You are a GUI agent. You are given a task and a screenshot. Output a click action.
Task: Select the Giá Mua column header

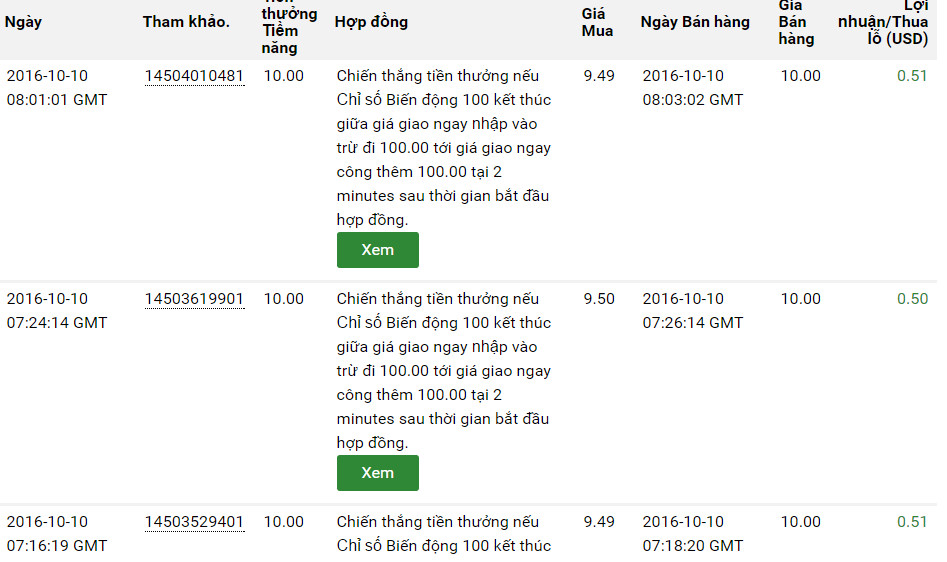click(x=597, y=22)
